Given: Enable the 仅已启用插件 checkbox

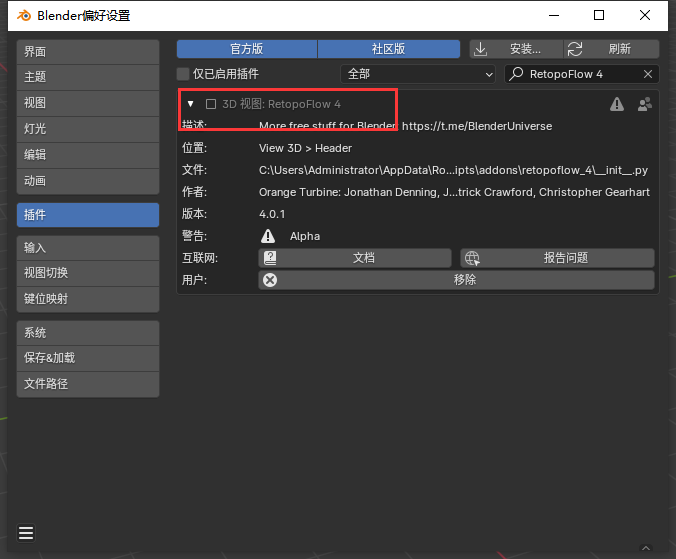Looking at the screenshot, I should (x=183, y=74).
